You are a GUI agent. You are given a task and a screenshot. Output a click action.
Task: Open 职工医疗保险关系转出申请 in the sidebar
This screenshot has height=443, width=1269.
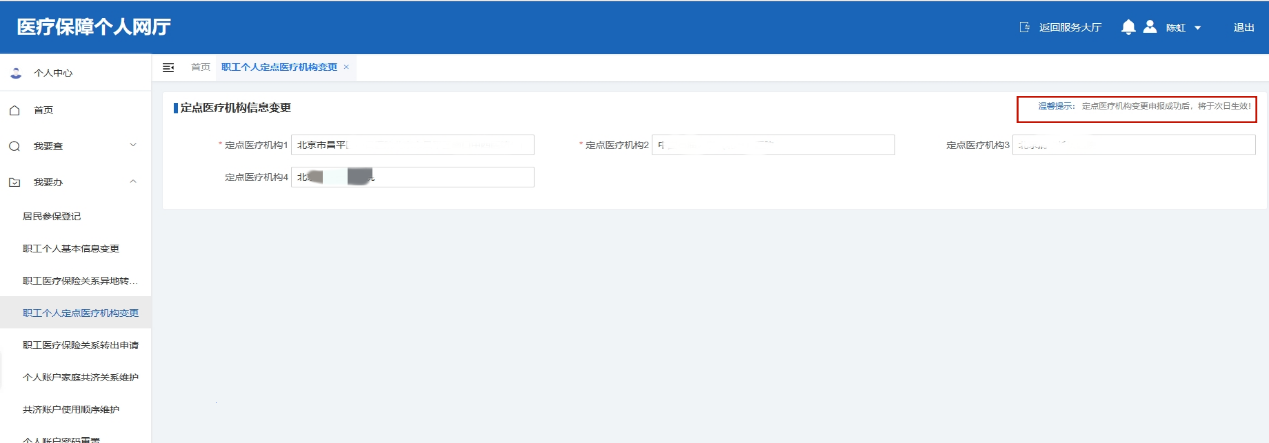pos(81,345)
